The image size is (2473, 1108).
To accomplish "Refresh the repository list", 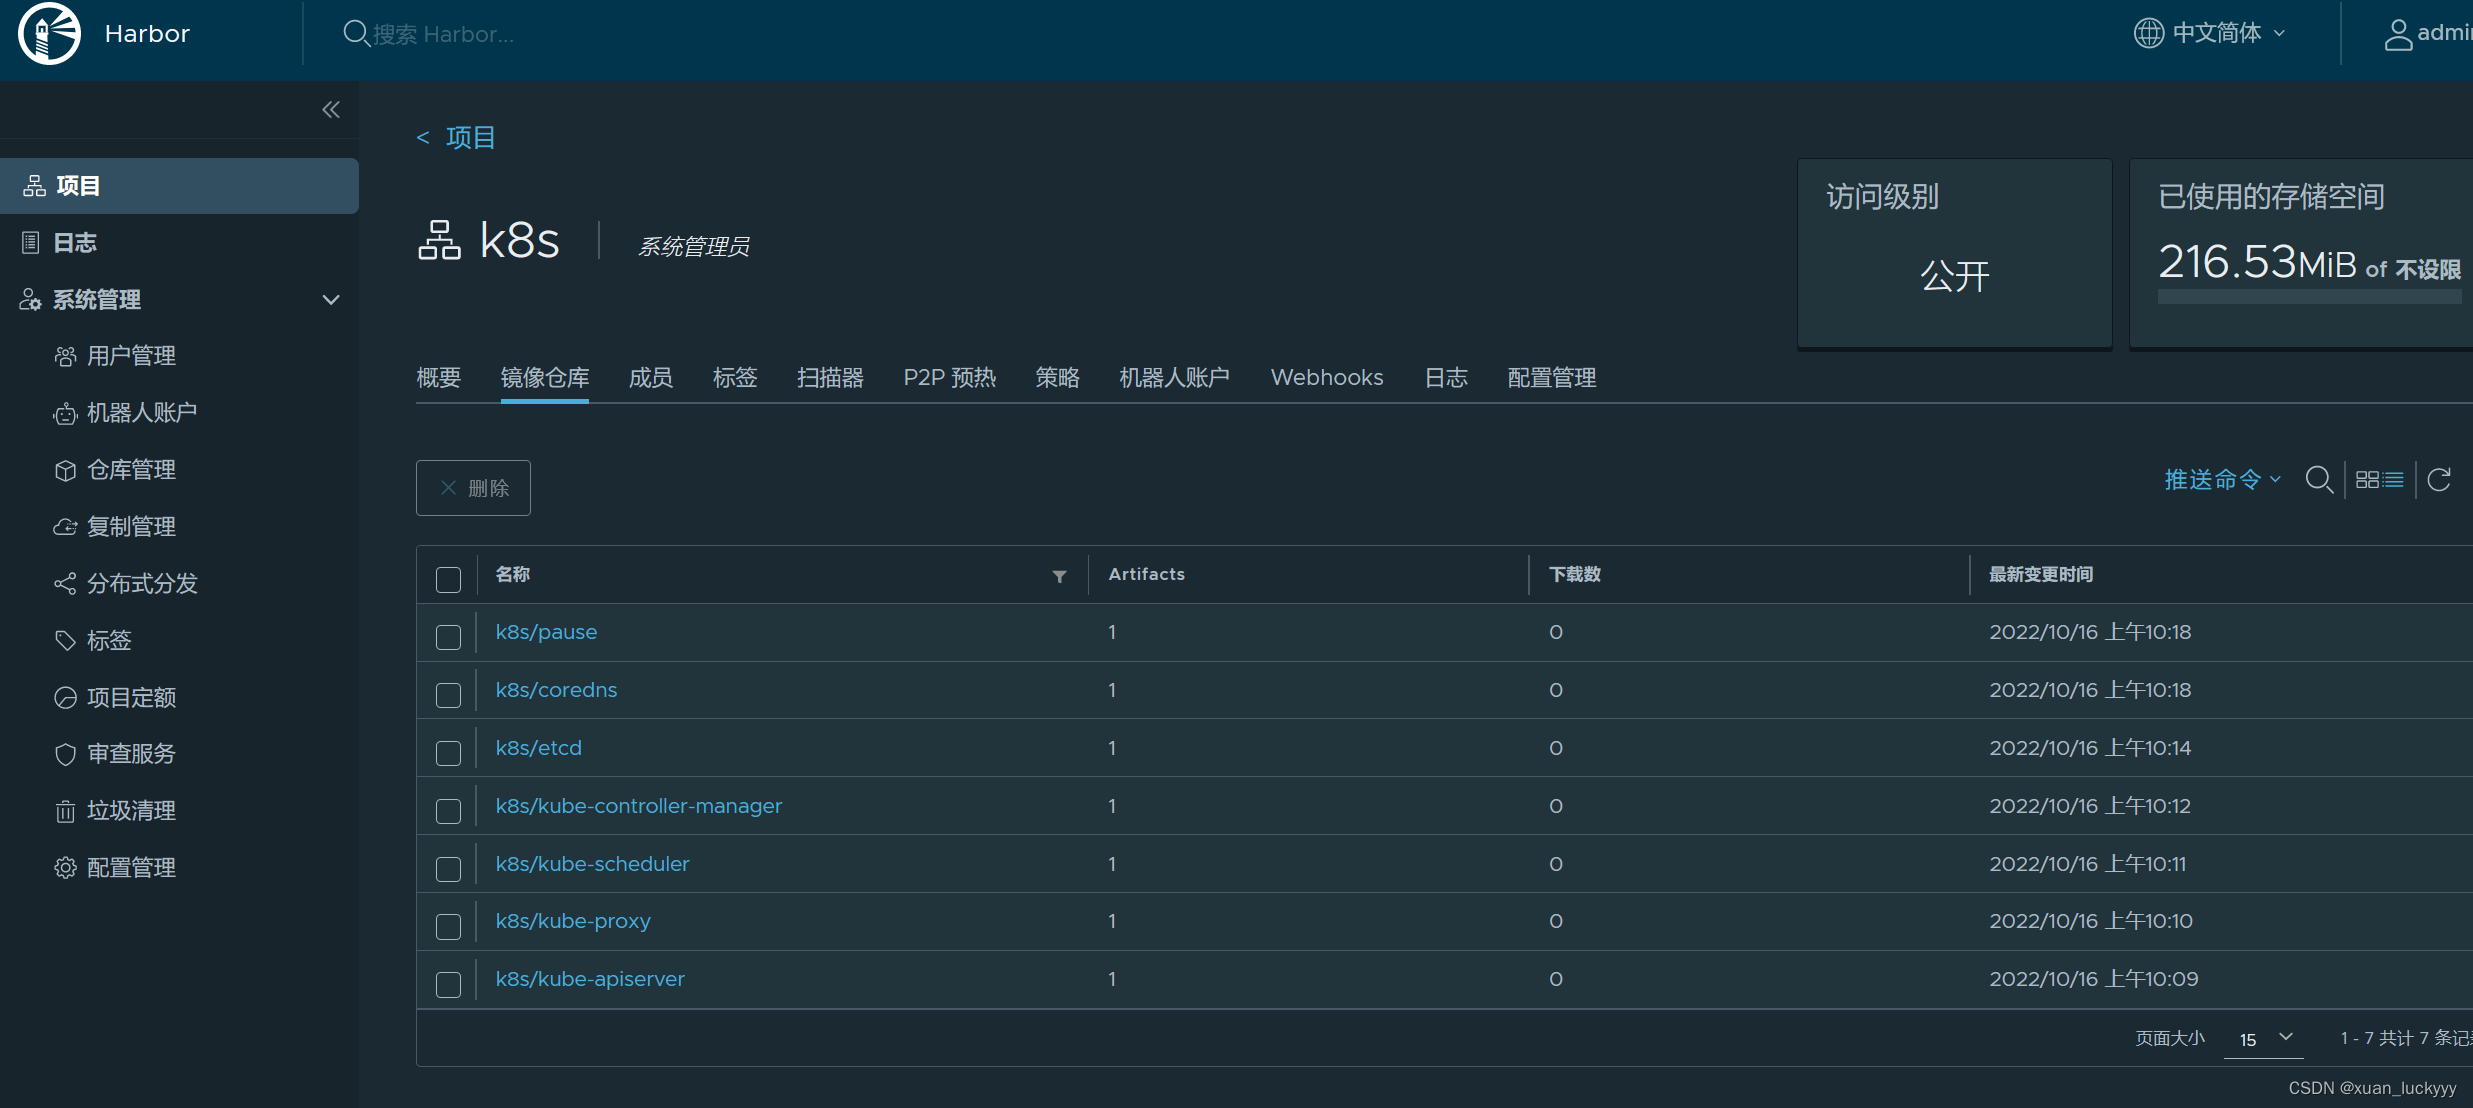I will tap(2439, 480).
